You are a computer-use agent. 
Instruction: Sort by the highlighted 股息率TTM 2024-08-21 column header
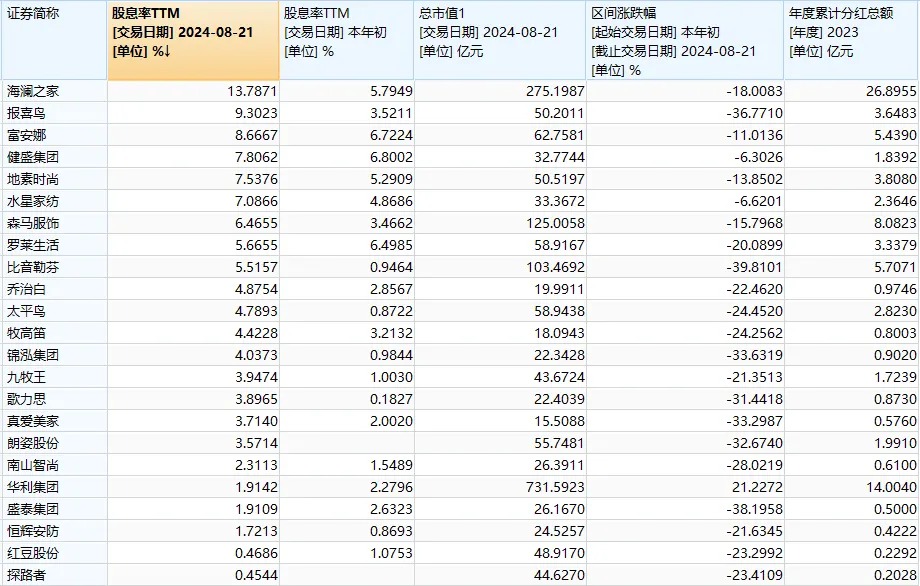pos(194,40)
